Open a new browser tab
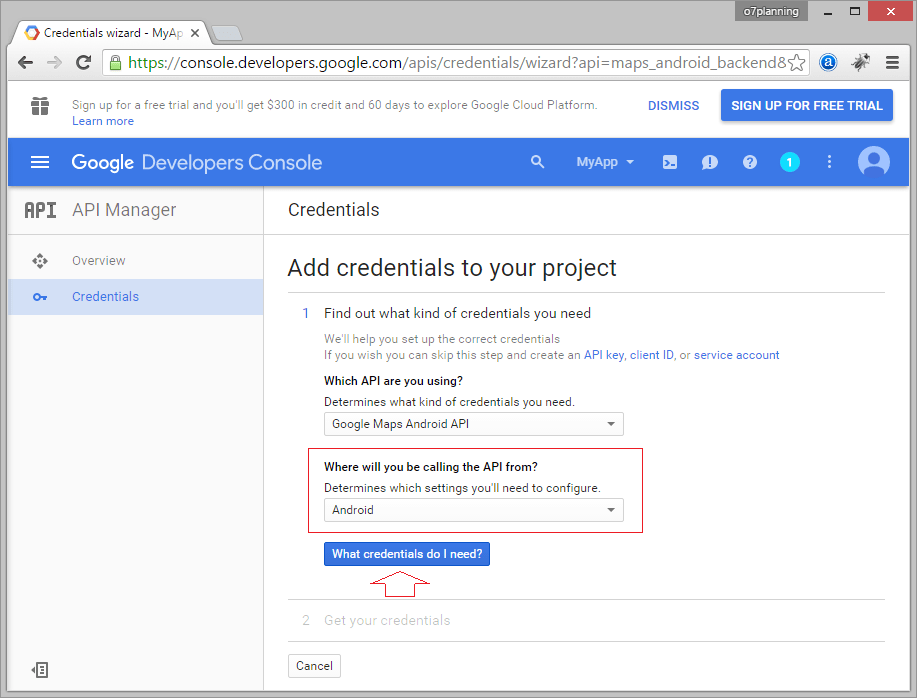917x698 pixels. (x=227, y=33)
